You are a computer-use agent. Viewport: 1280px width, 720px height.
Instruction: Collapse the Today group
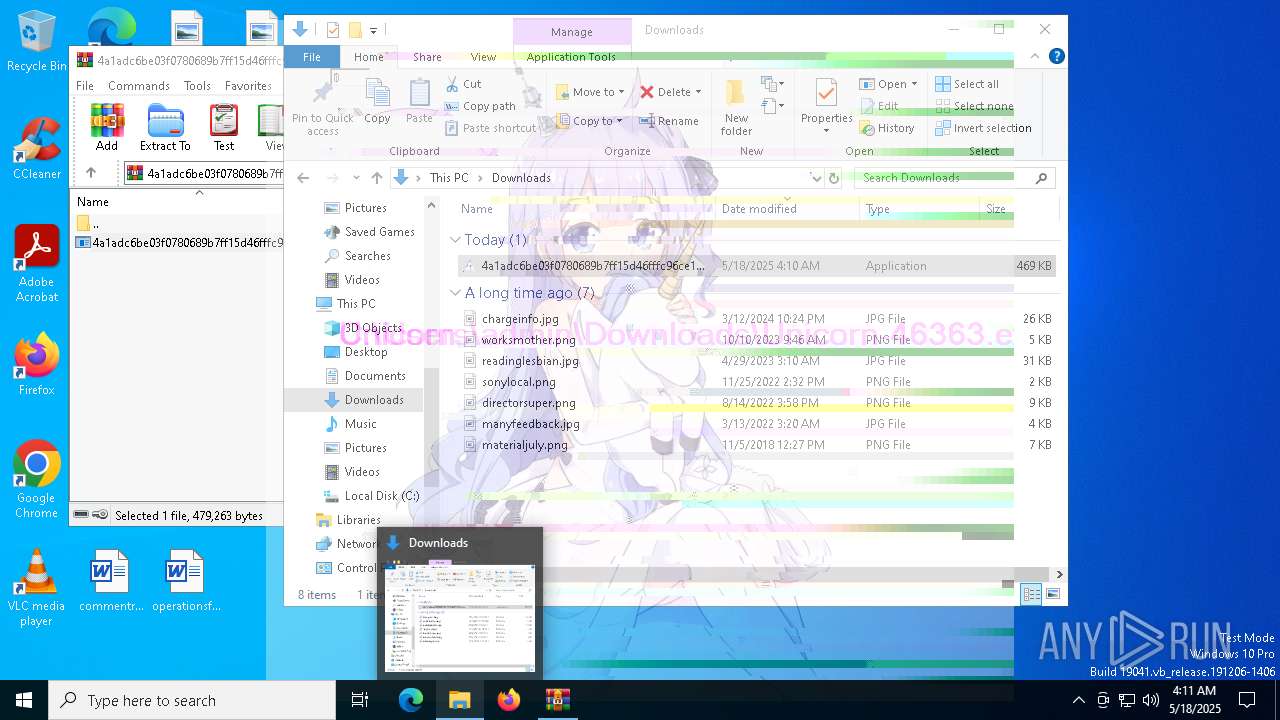tap(455, 240)
